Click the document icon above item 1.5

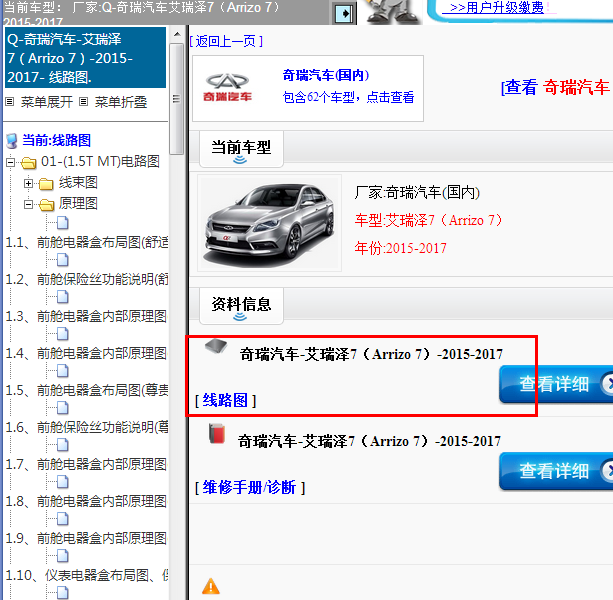pos(63,371)
